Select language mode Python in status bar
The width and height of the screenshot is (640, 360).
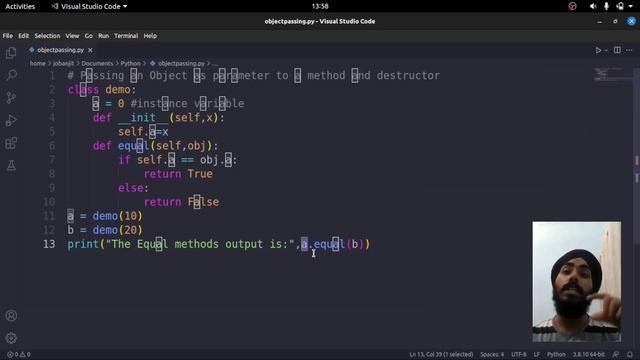(x=556, y=354)
